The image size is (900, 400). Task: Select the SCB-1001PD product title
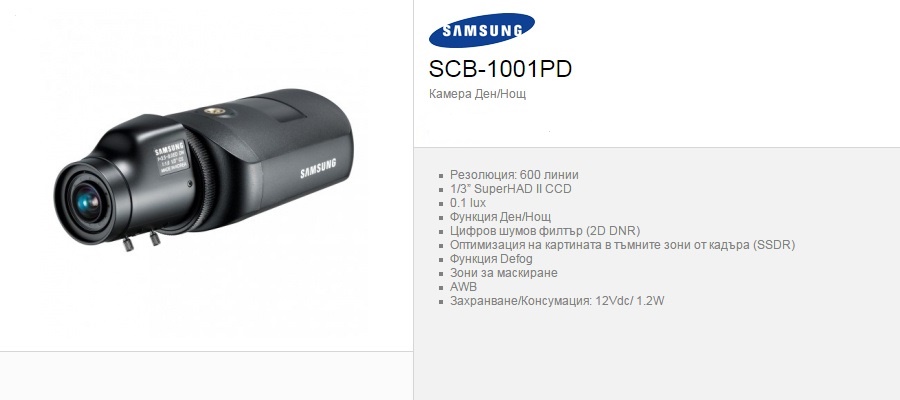pyautogui.click(x=500, y=69)
